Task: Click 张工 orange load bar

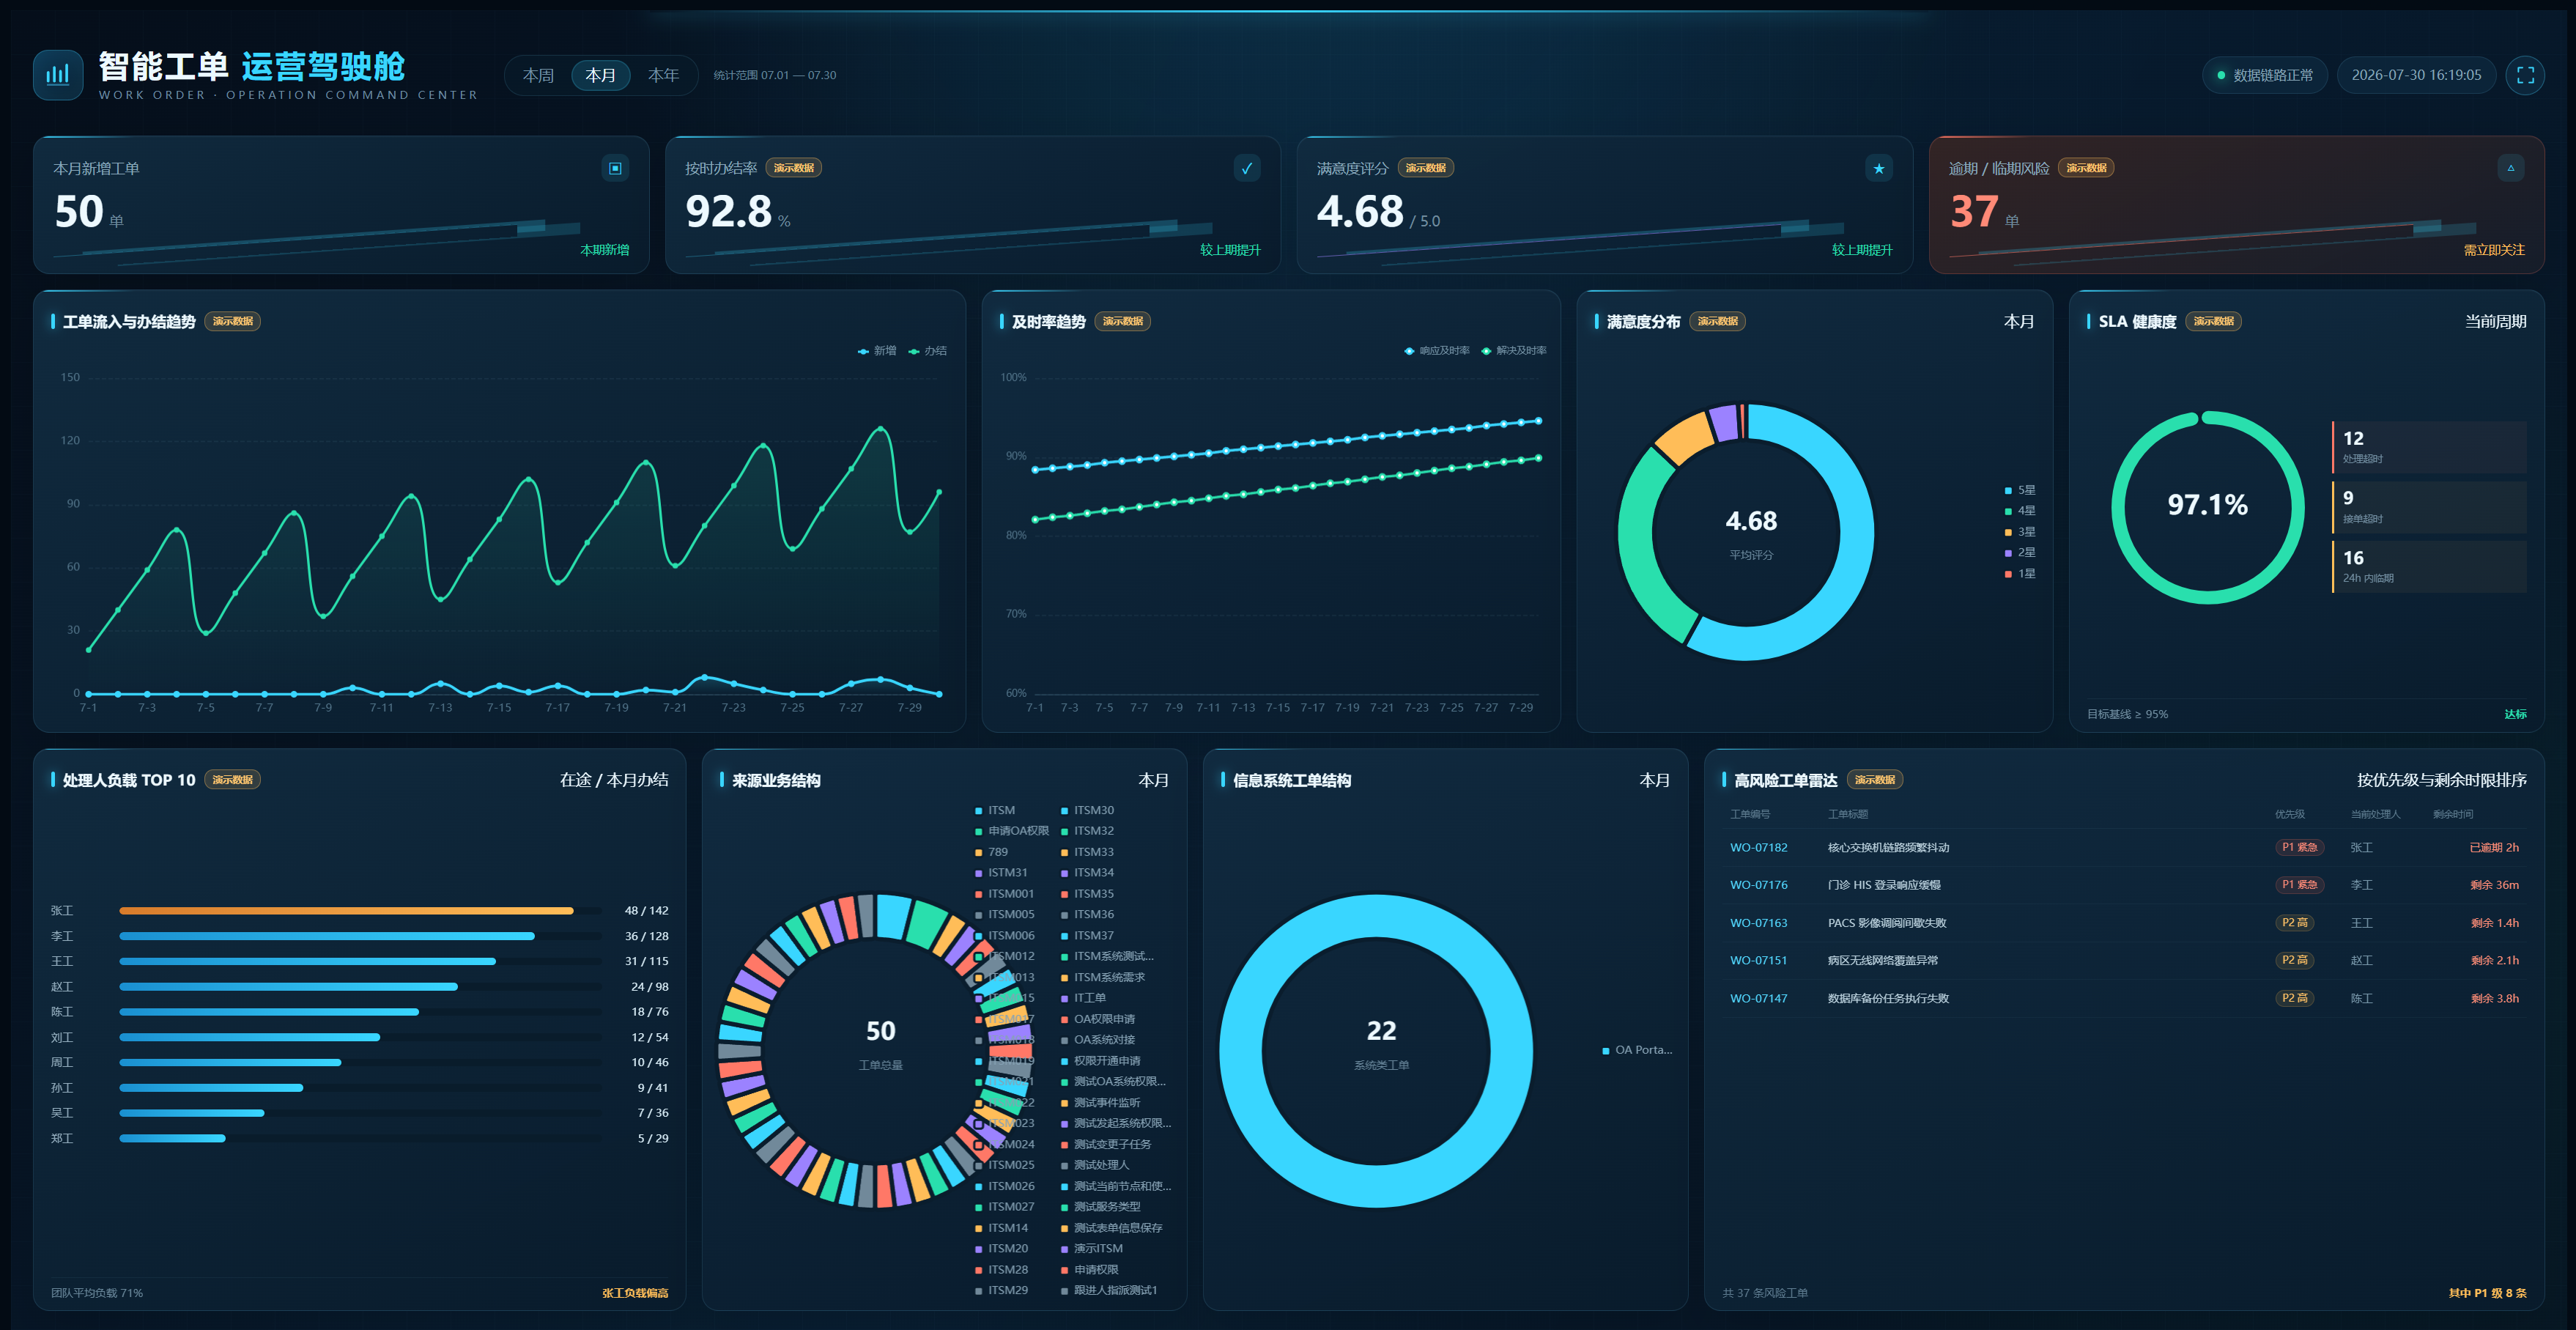Action: 346,911
